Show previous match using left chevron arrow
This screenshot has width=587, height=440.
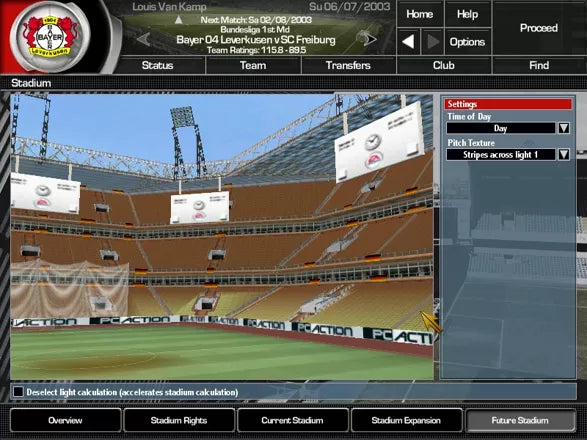[x=144, y=39]
